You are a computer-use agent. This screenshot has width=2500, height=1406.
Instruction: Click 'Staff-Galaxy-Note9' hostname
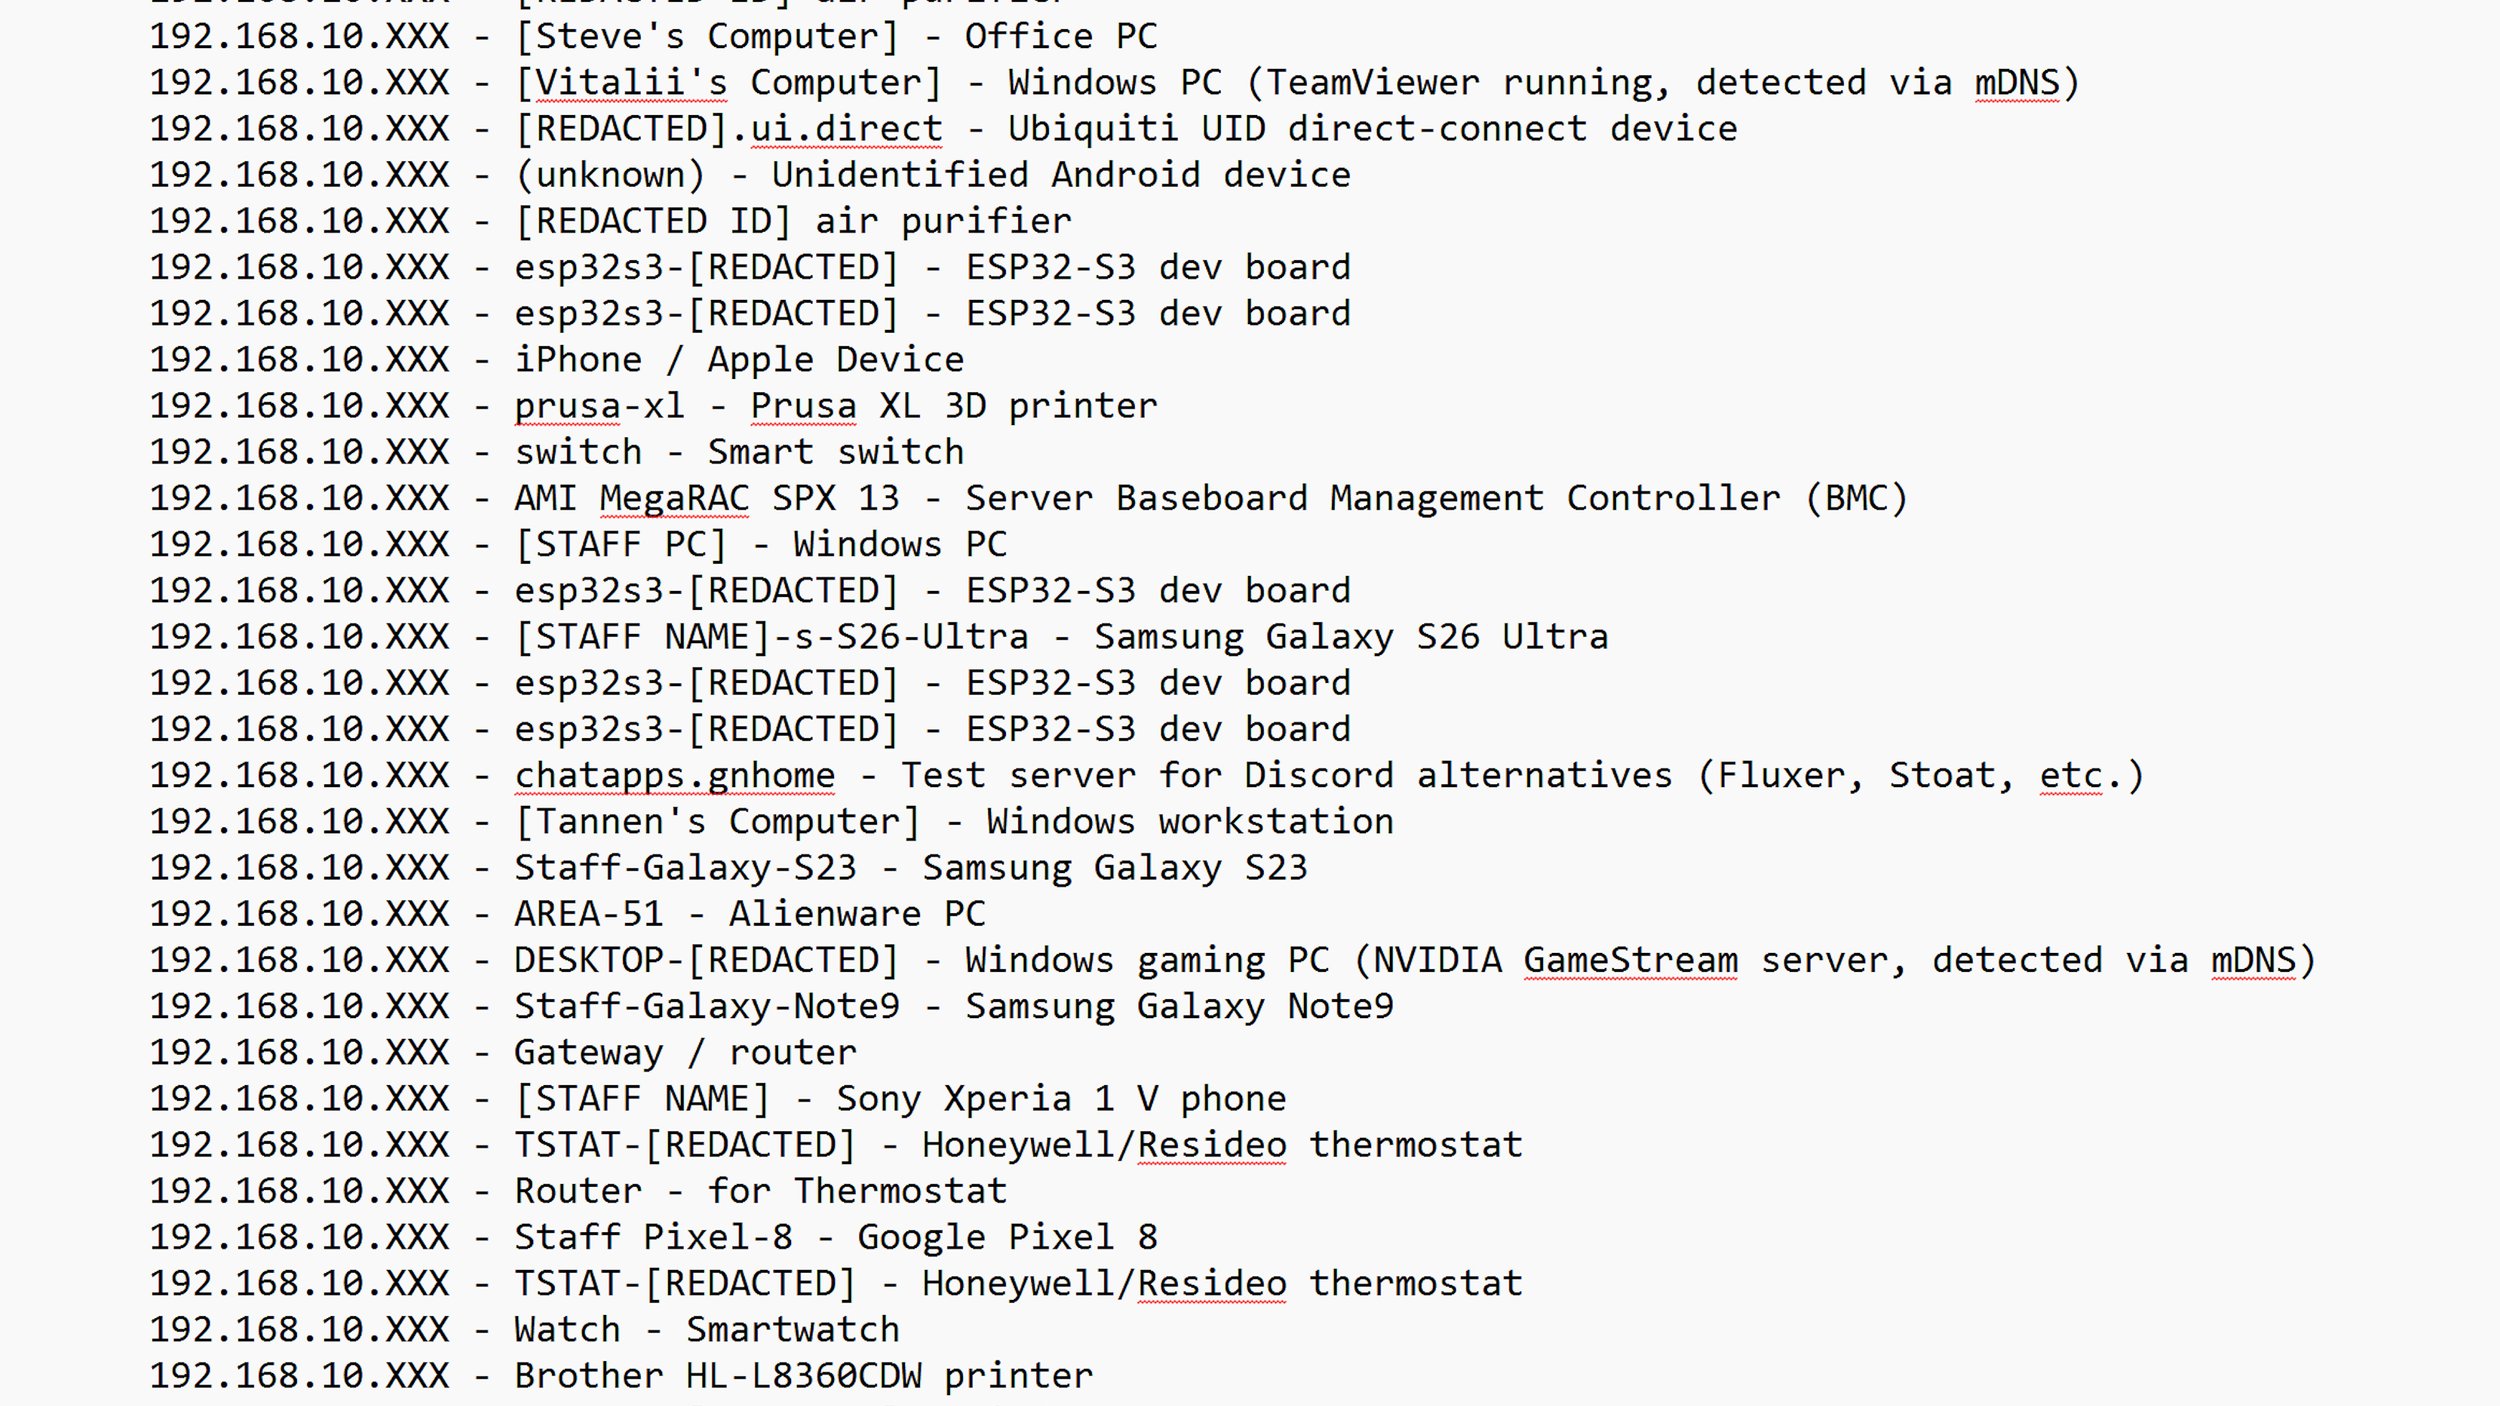707,1006
